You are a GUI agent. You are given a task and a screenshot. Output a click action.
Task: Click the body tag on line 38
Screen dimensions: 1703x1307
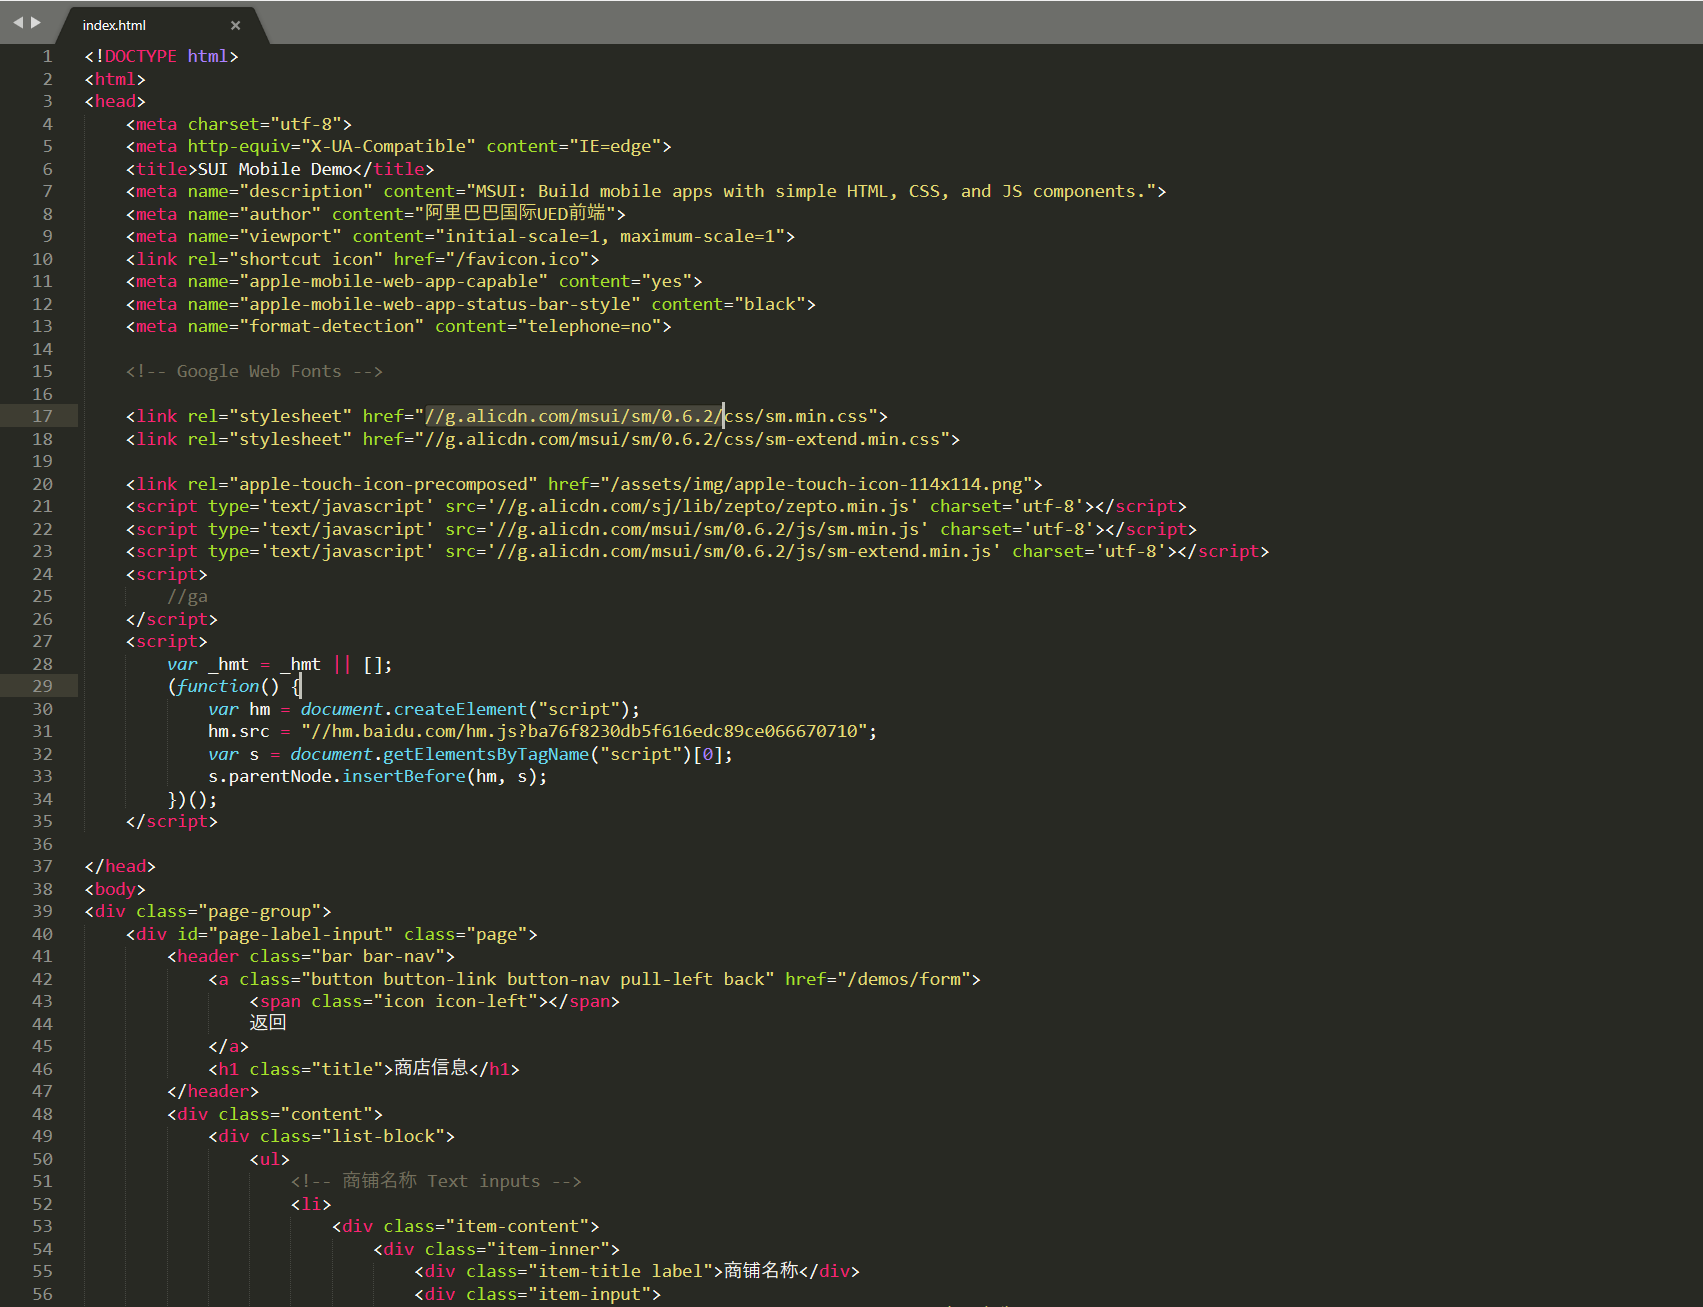[x=115, y=889]
